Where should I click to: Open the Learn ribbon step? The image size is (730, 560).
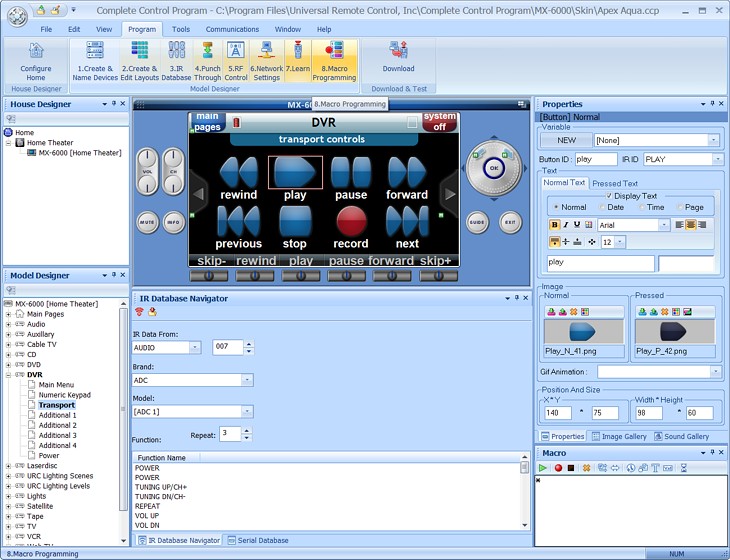click(297, 61)
